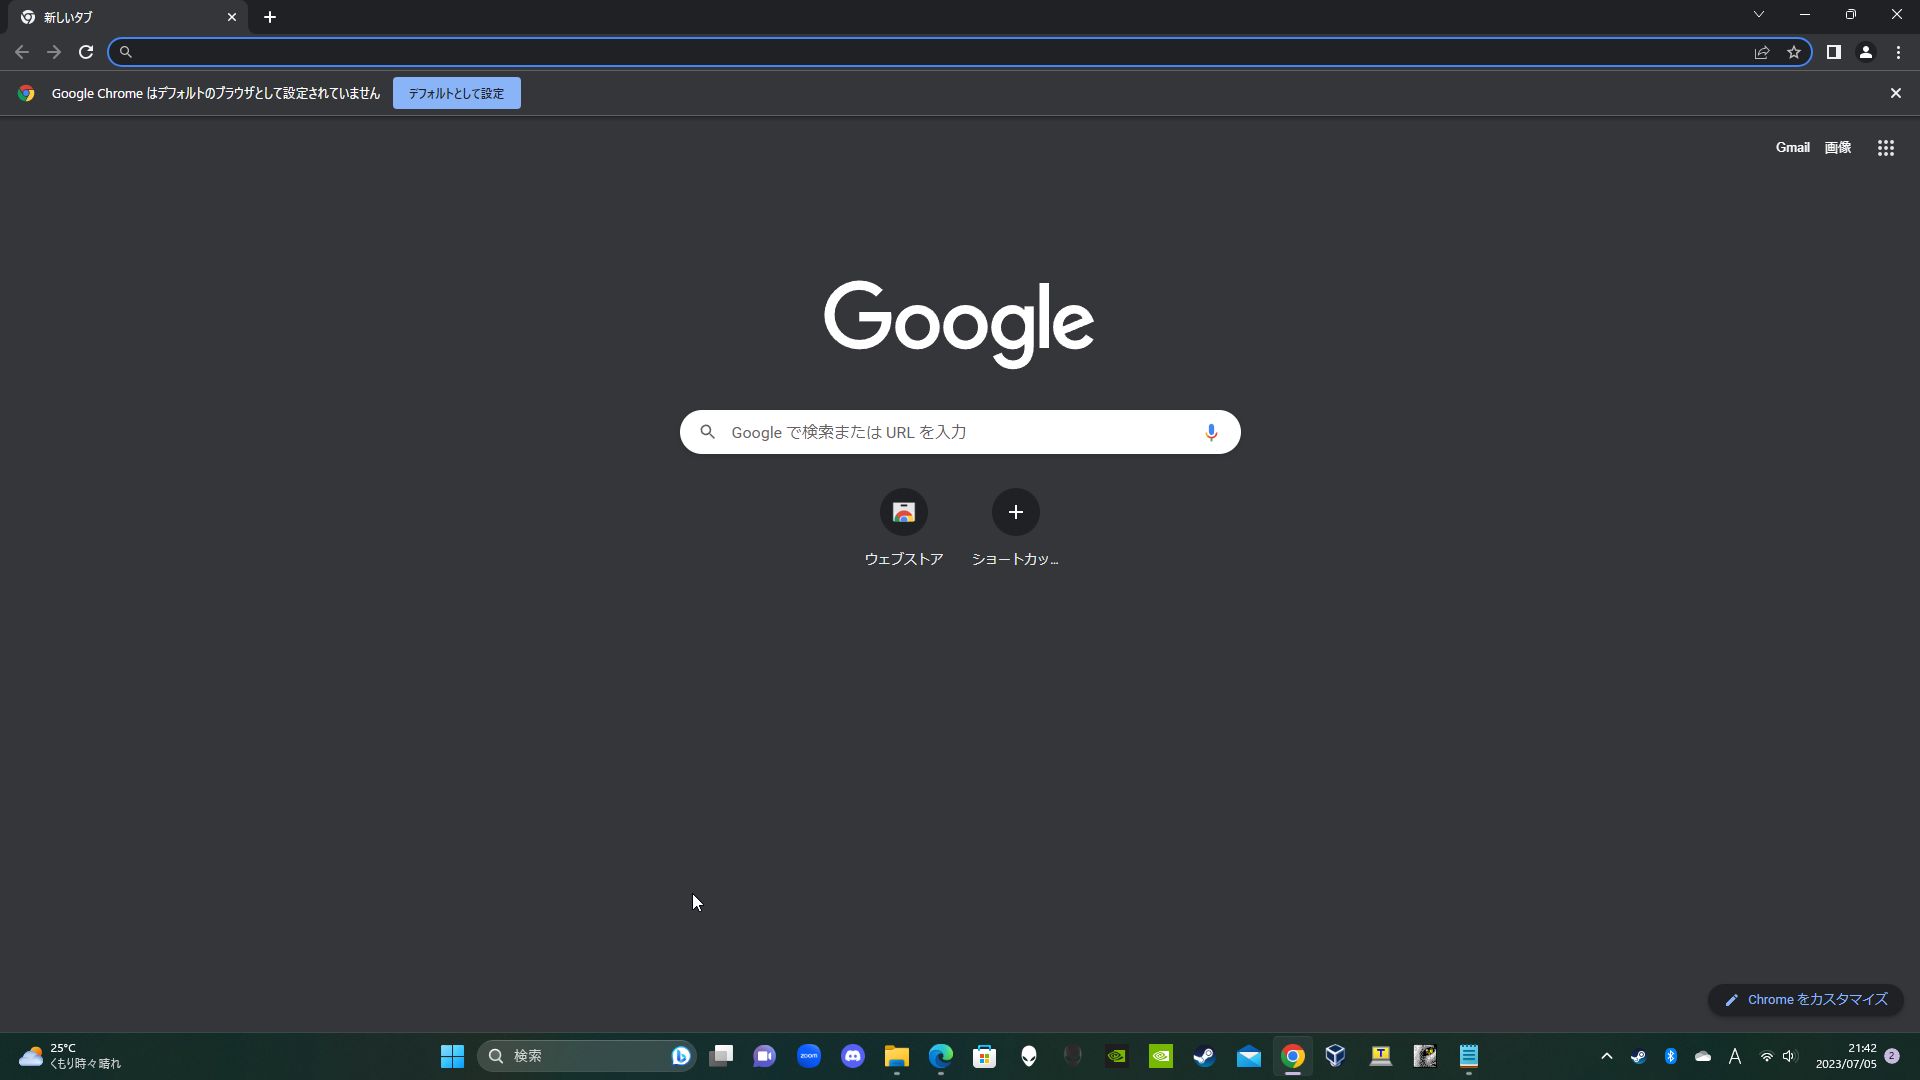
Task: Toggle the side panel in Chrome
Action: 1833,52
